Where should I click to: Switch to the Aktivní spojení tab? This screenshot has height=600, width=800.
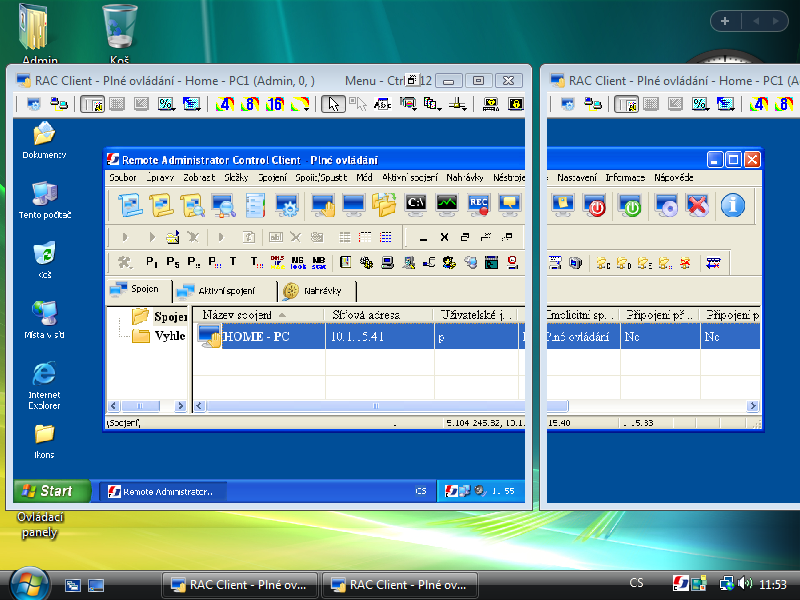point(224,291)
